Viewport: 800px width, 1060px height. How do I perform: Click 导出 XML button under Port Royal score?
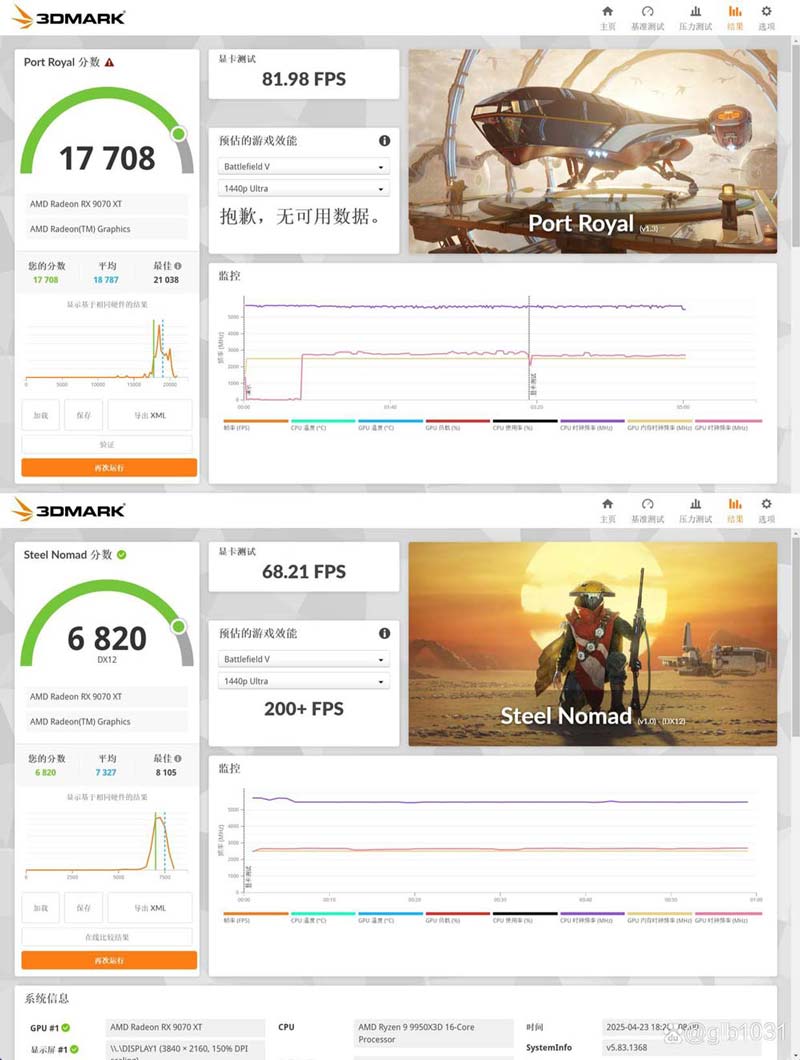(150, 415)
